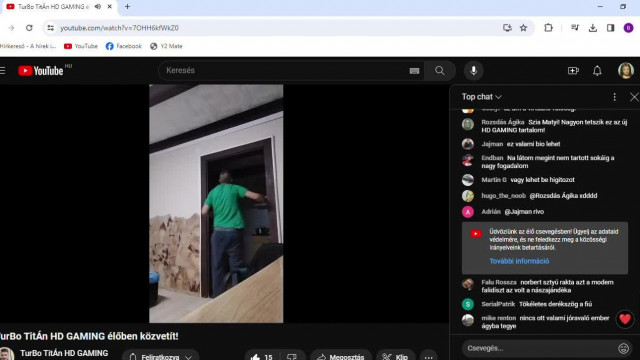Open the on-screen keyboard icon in search
This screenshot has height=360, width=640.
point(414,71)
